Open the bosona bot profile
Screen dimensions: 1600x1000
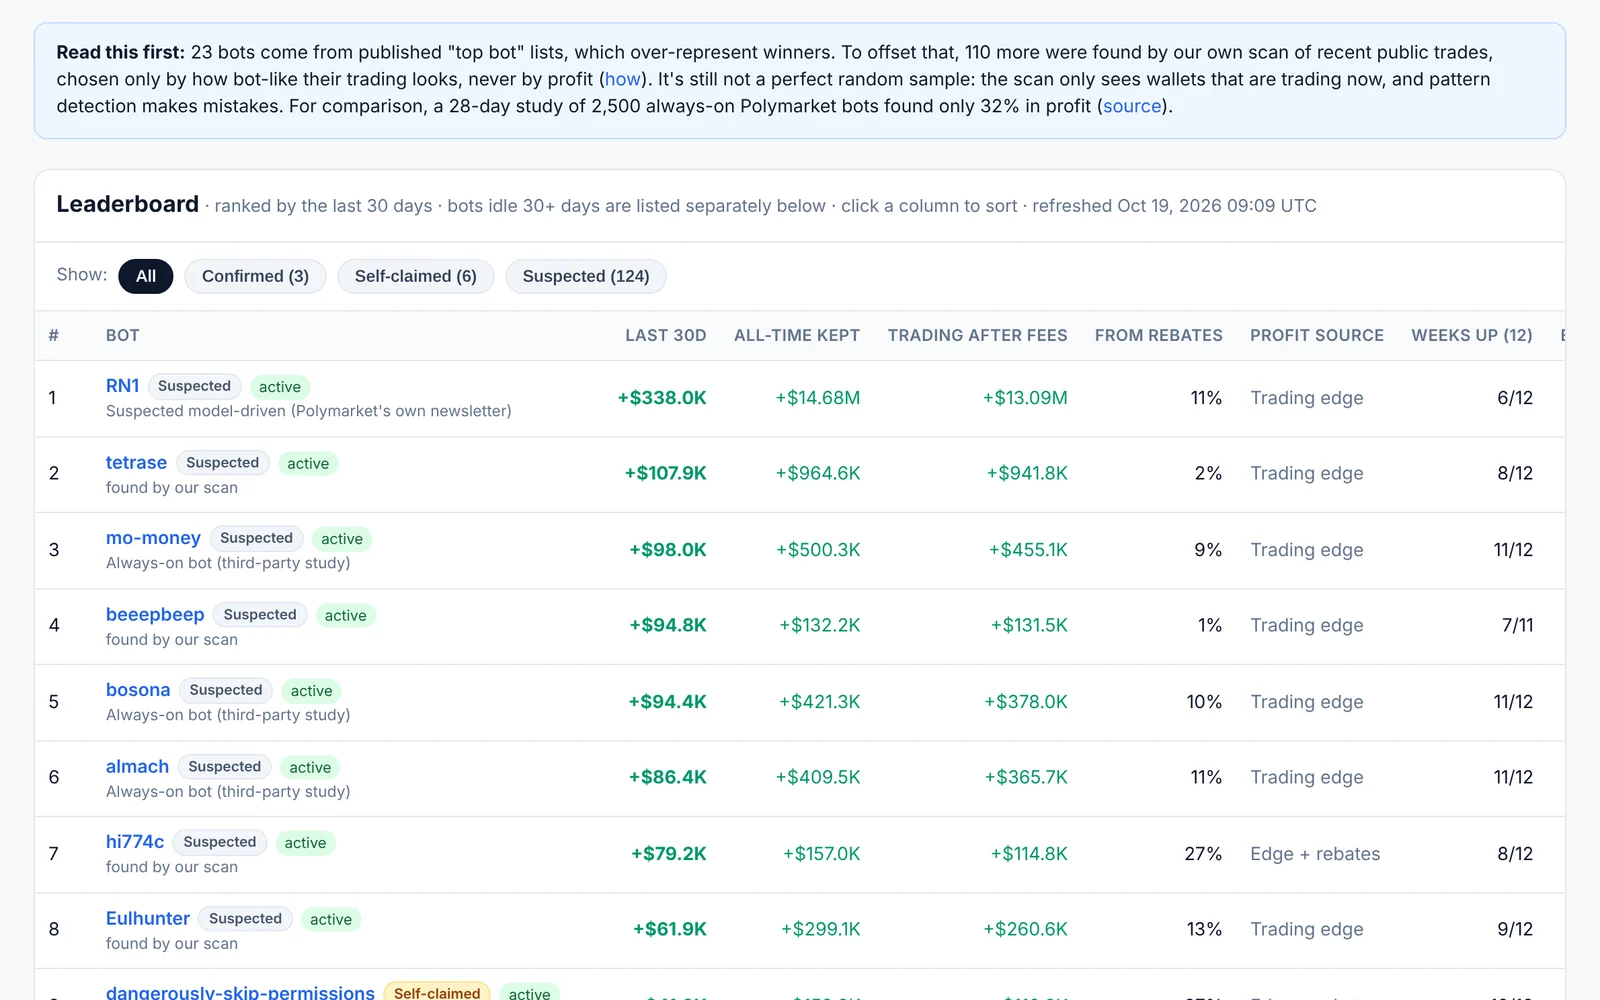tap(138, 690)
